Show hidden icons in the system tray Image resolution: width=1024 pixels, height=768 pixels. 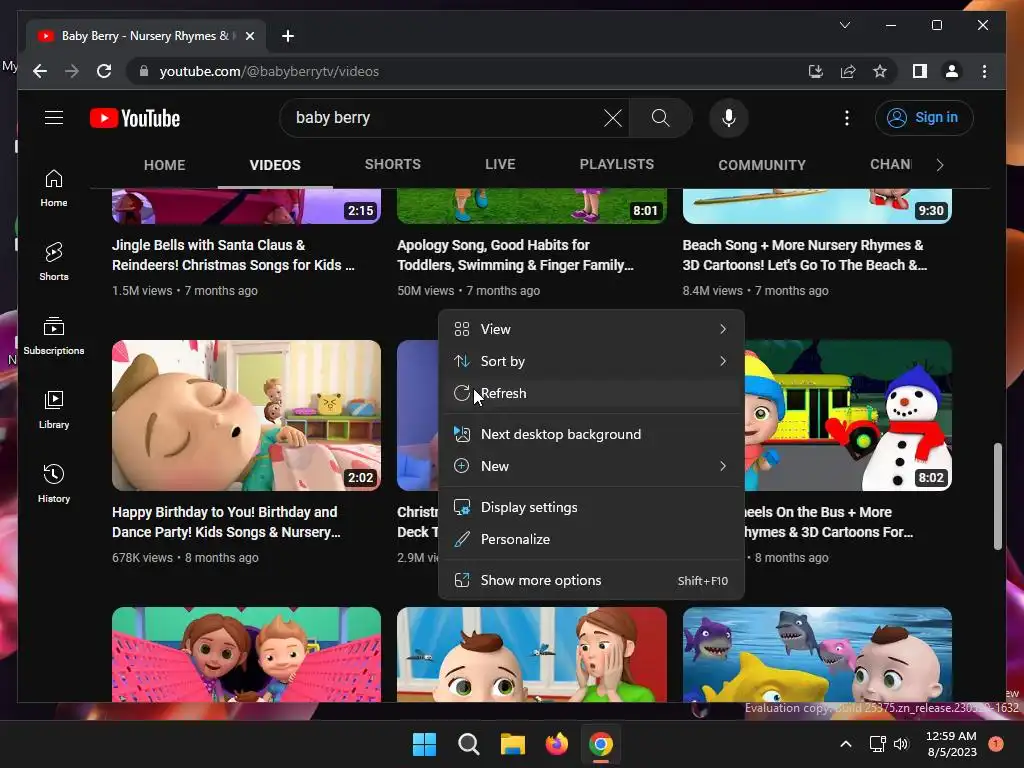coord(845,744)
